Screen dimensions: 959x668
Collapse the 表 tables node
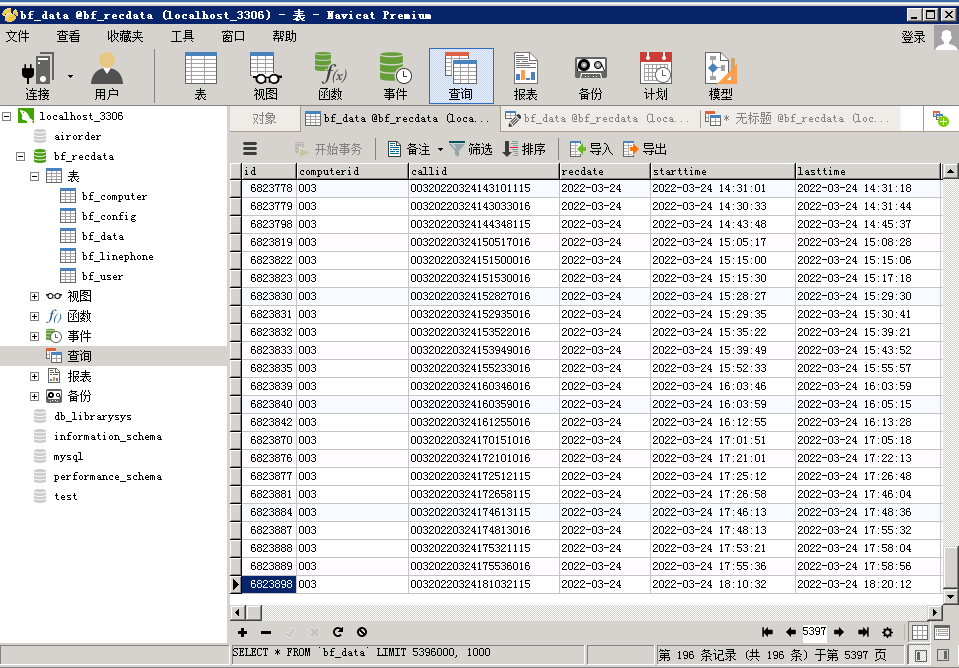coord(34,176)
